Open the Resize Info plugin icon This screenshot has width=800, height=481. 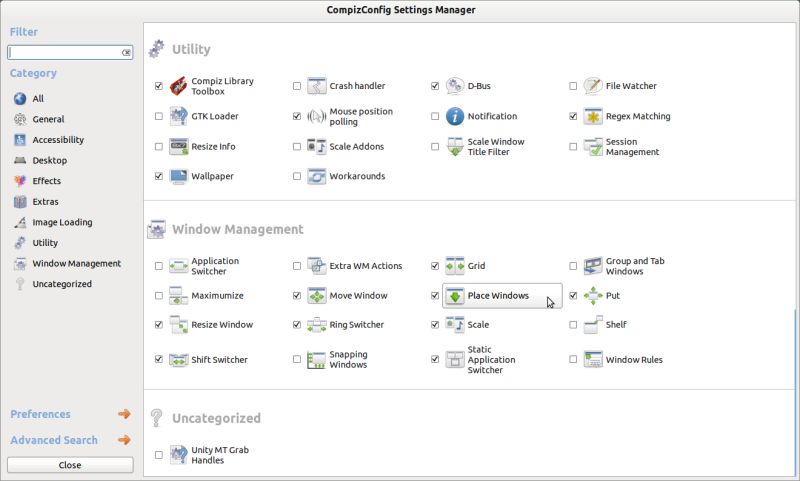pos(179,146)
